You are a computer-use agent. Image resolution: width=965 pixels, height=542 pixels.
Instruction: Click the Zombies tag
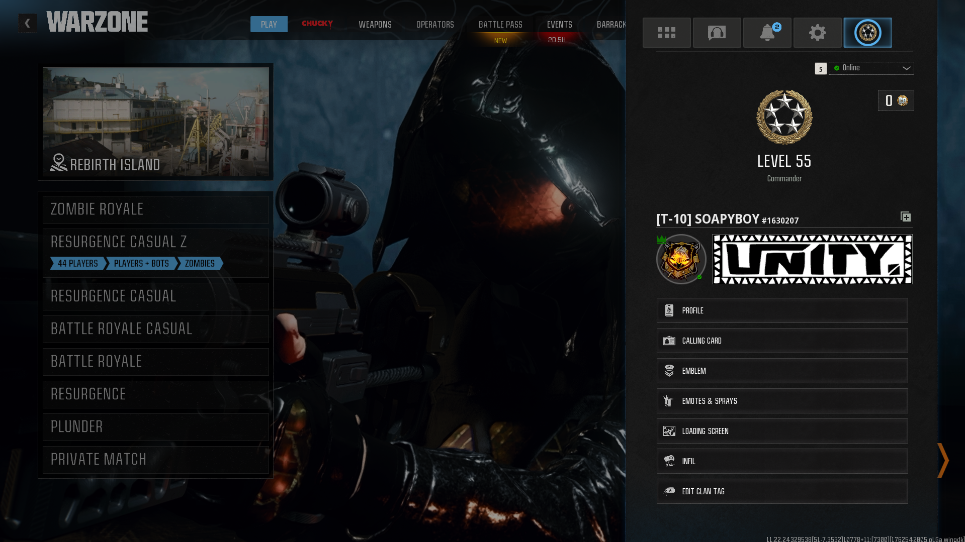pyautogui.click(x=200, y=263)
